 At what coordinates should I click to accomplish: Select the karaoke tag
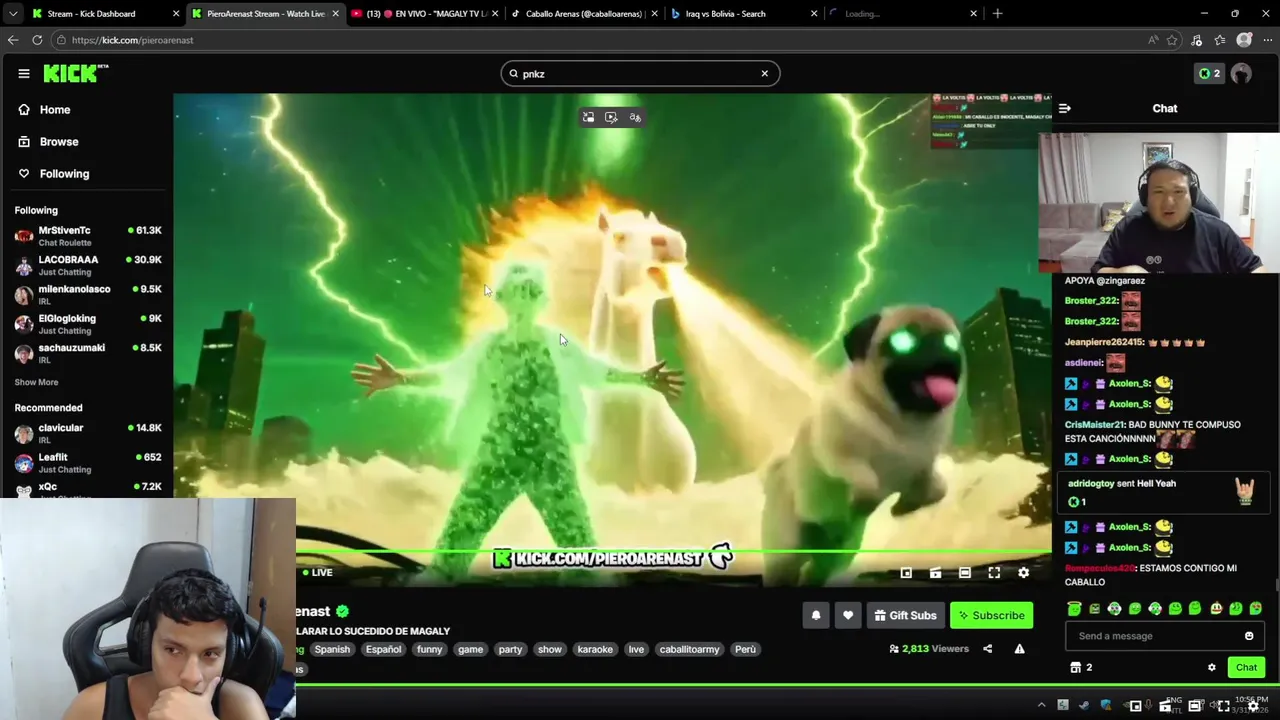(595, 649)
